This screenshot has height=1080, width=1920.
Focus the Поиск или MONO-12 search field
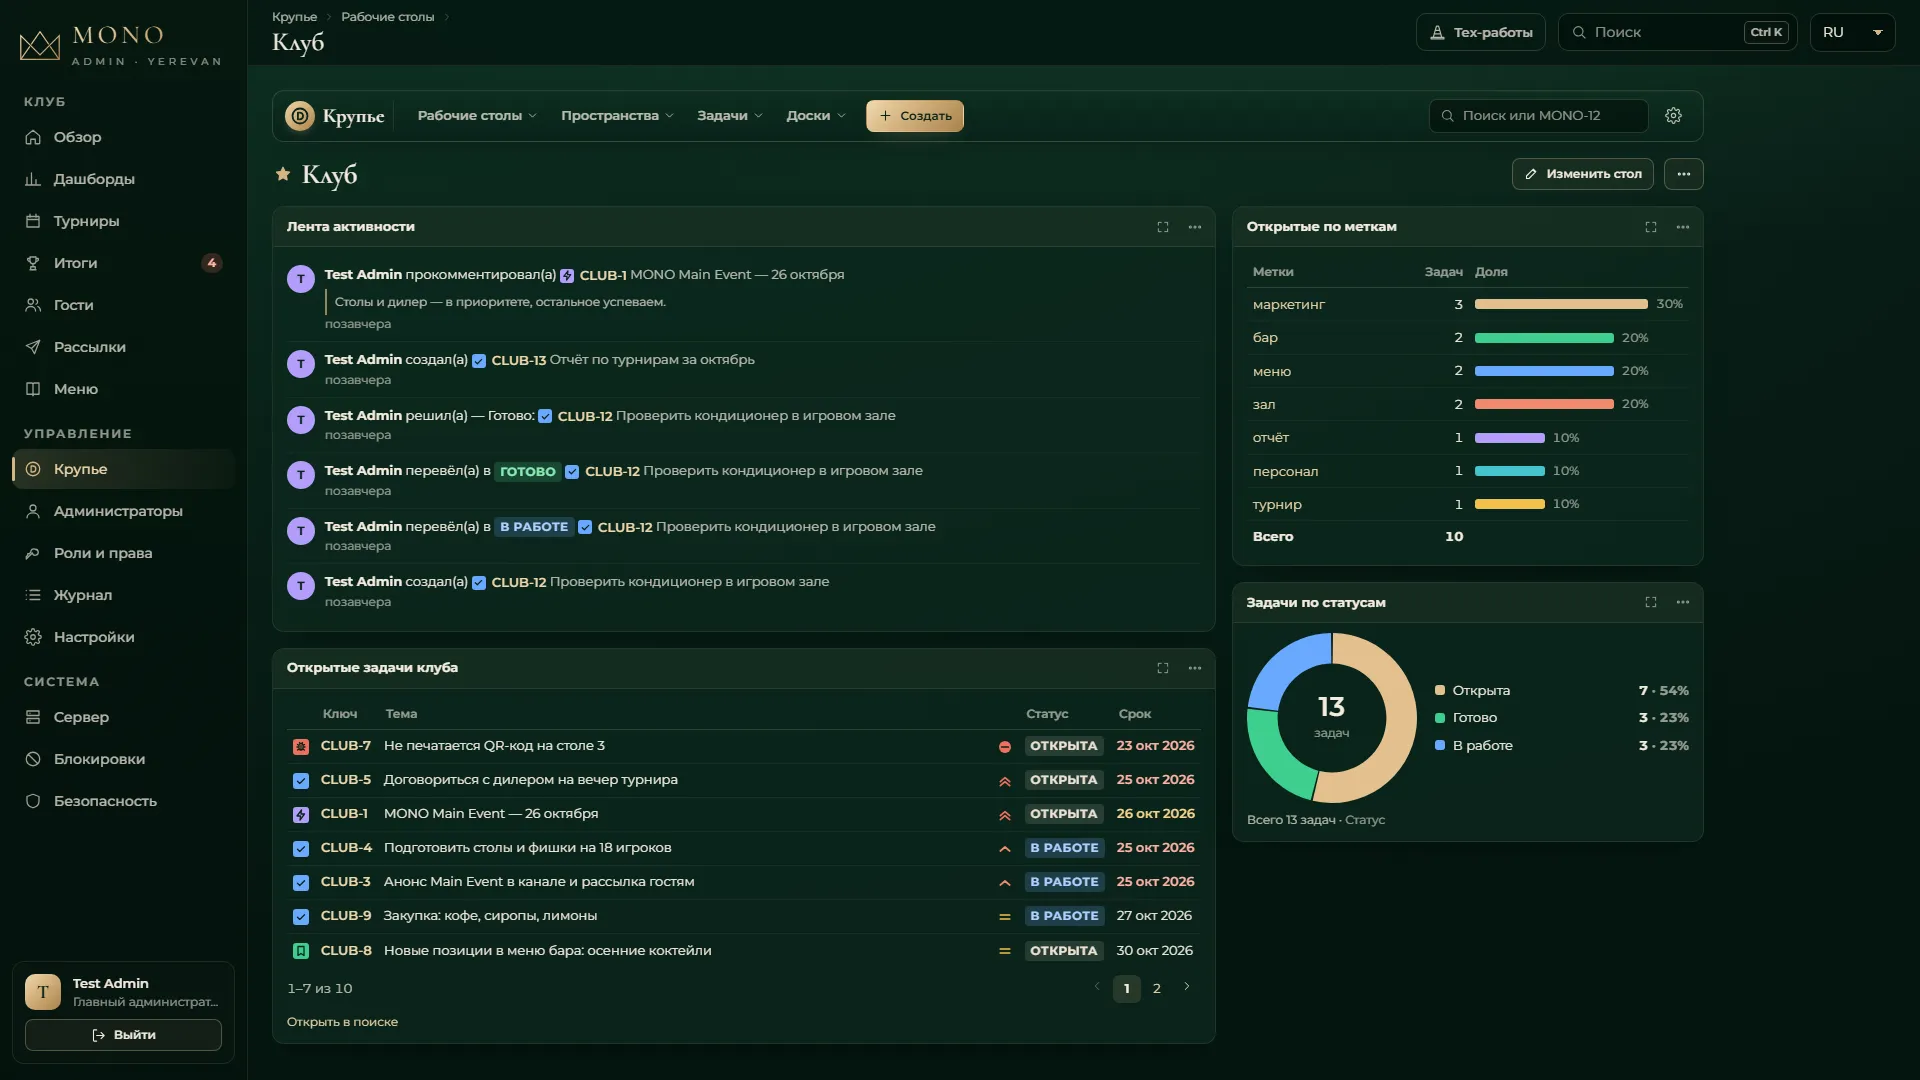(1539, 116)
